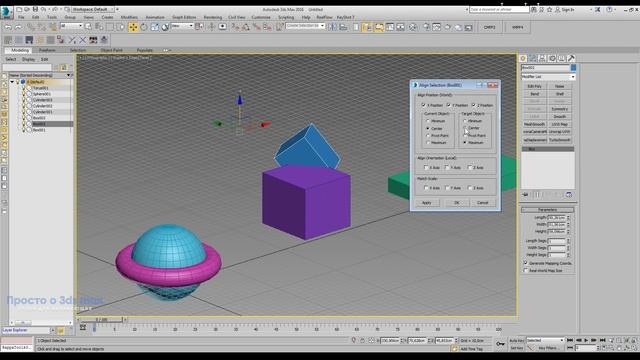Select the Select and Scale tool

tap(154, 27)
